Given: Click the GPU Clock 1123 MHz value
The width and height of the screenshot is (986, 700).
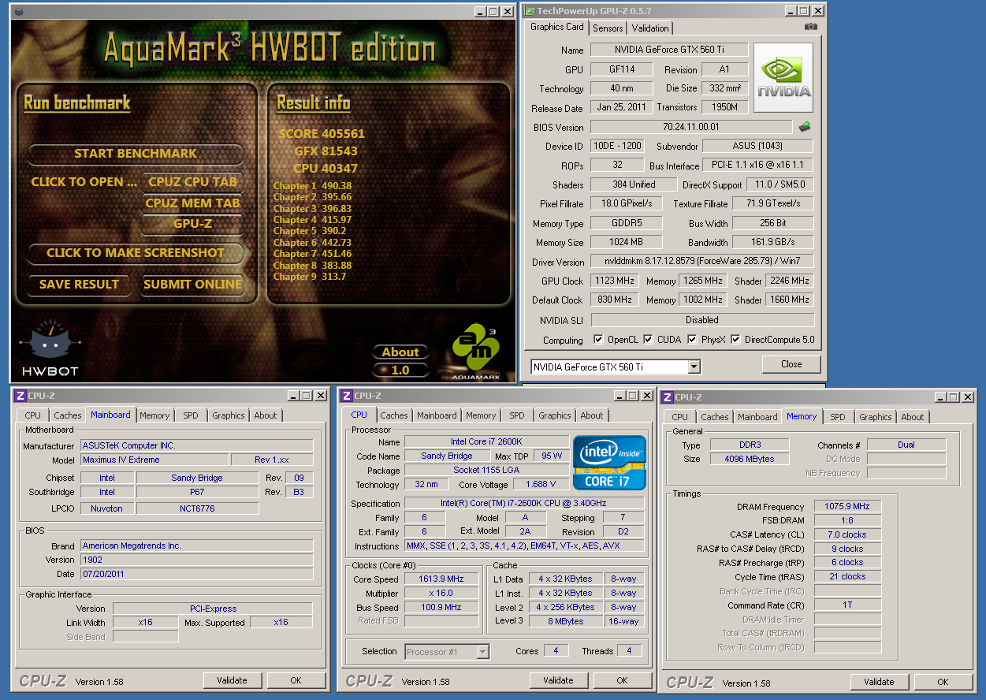Looking at the screenshot, I should (x=614, y=281).
